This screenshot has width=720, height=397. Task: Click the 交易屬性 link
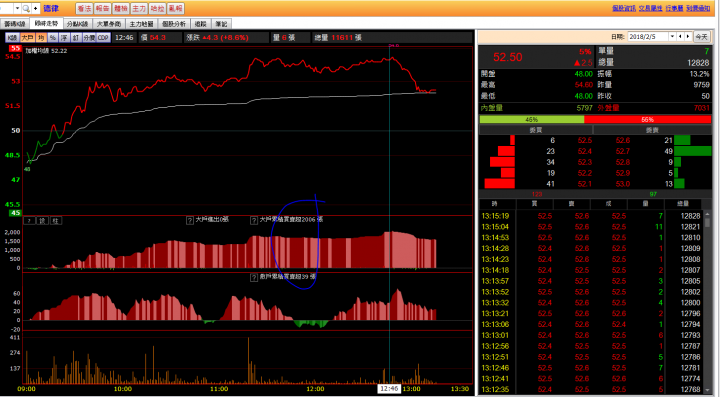(x=651, y=8)
